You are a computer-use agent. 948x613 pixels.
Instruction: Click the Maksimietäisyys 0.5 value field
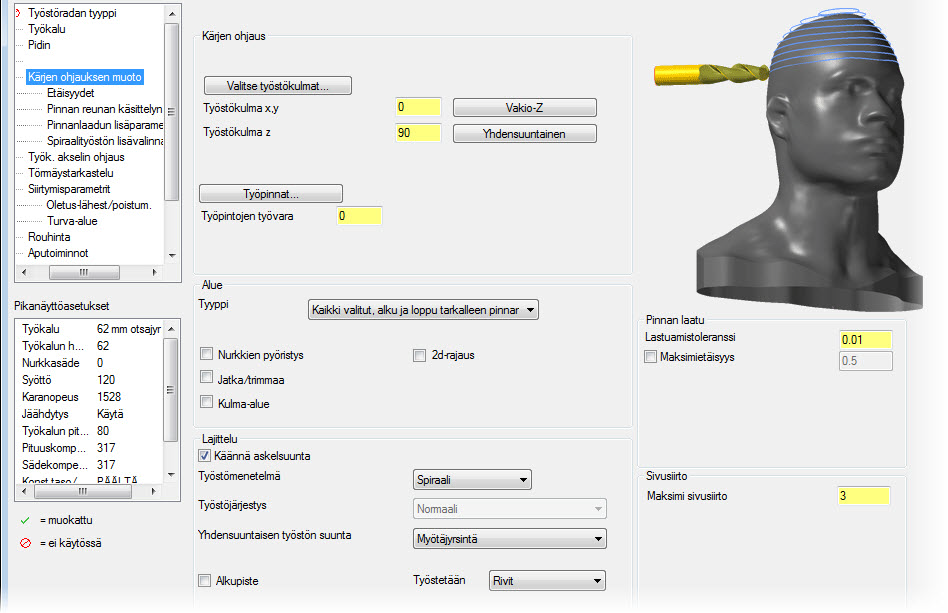(x=866, y=361)
